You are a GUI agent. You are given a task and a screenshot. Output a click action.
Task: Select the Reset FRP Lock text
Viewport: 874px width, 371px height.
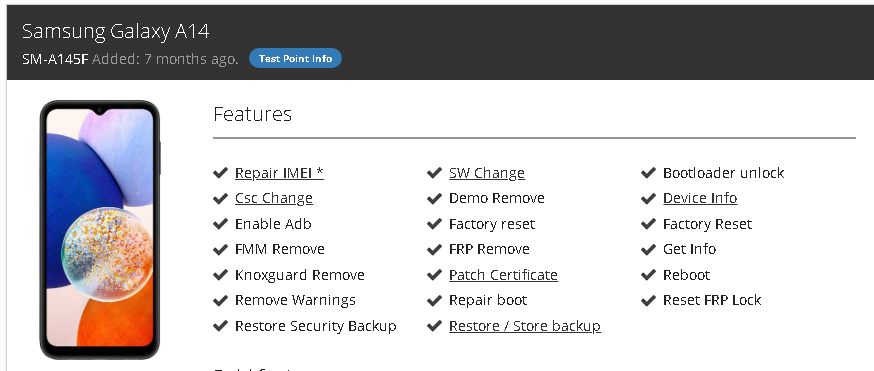click(x=712, y=300)
